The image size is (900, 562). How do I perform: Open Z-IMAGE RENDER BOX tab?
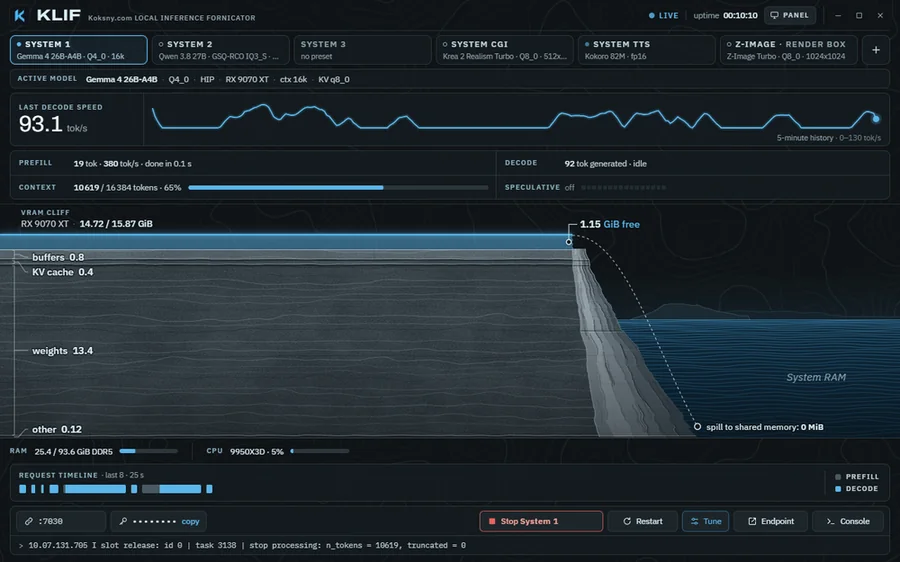789,50
